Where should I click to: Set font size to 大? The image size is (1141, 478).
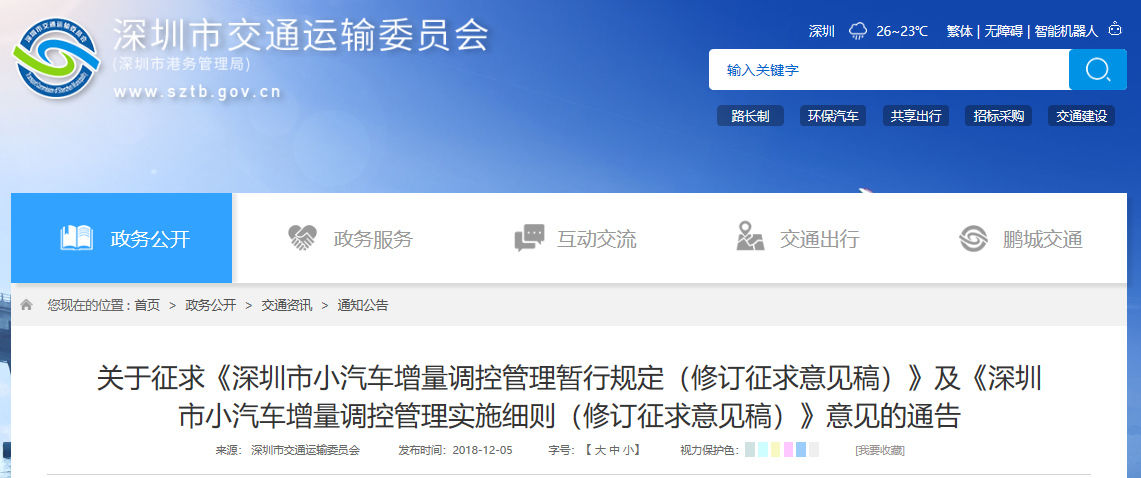(x=600, y=450)
